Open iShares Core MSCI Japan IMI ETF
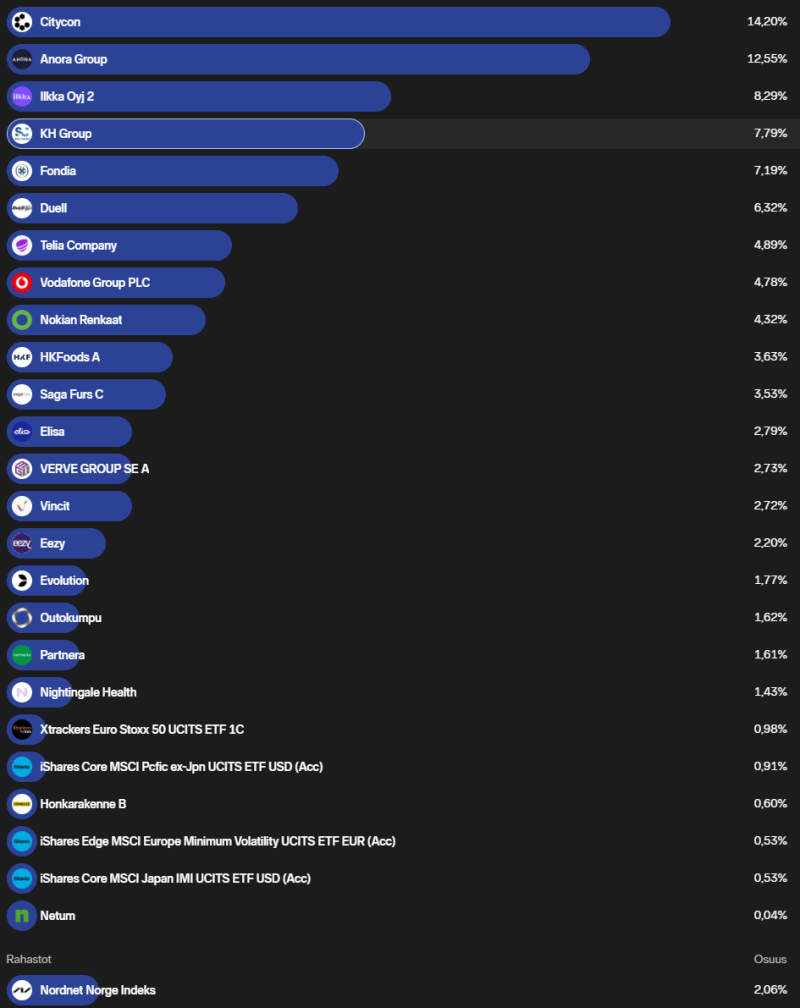 tap(175, 879)
